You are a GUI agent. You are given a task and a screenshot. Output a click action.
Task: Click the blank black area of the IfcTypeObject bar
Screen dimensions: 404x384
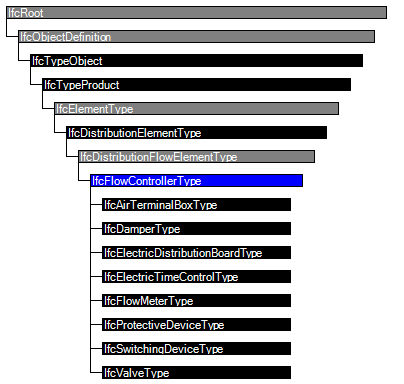point(233,61)
